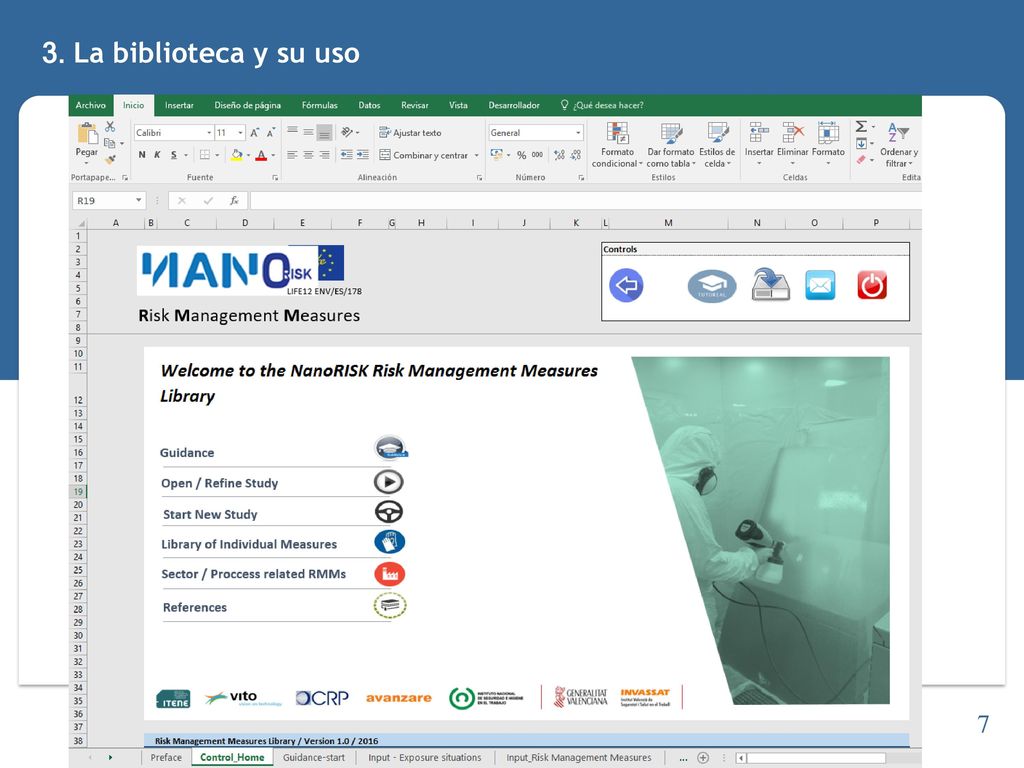Viewport: 1024px width, 768px height.
Task: Switch to the Fórmulas ribbon tab
Action: 319,105
